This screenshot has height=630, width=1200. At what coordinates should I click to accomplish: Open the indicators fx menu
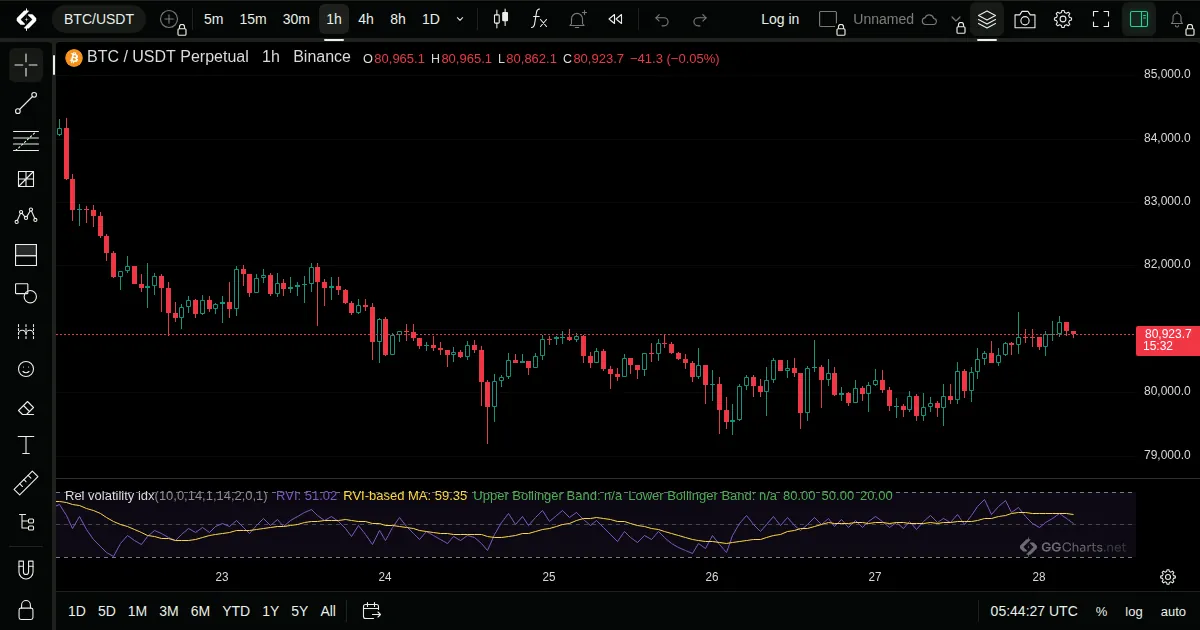click(539, 19)
